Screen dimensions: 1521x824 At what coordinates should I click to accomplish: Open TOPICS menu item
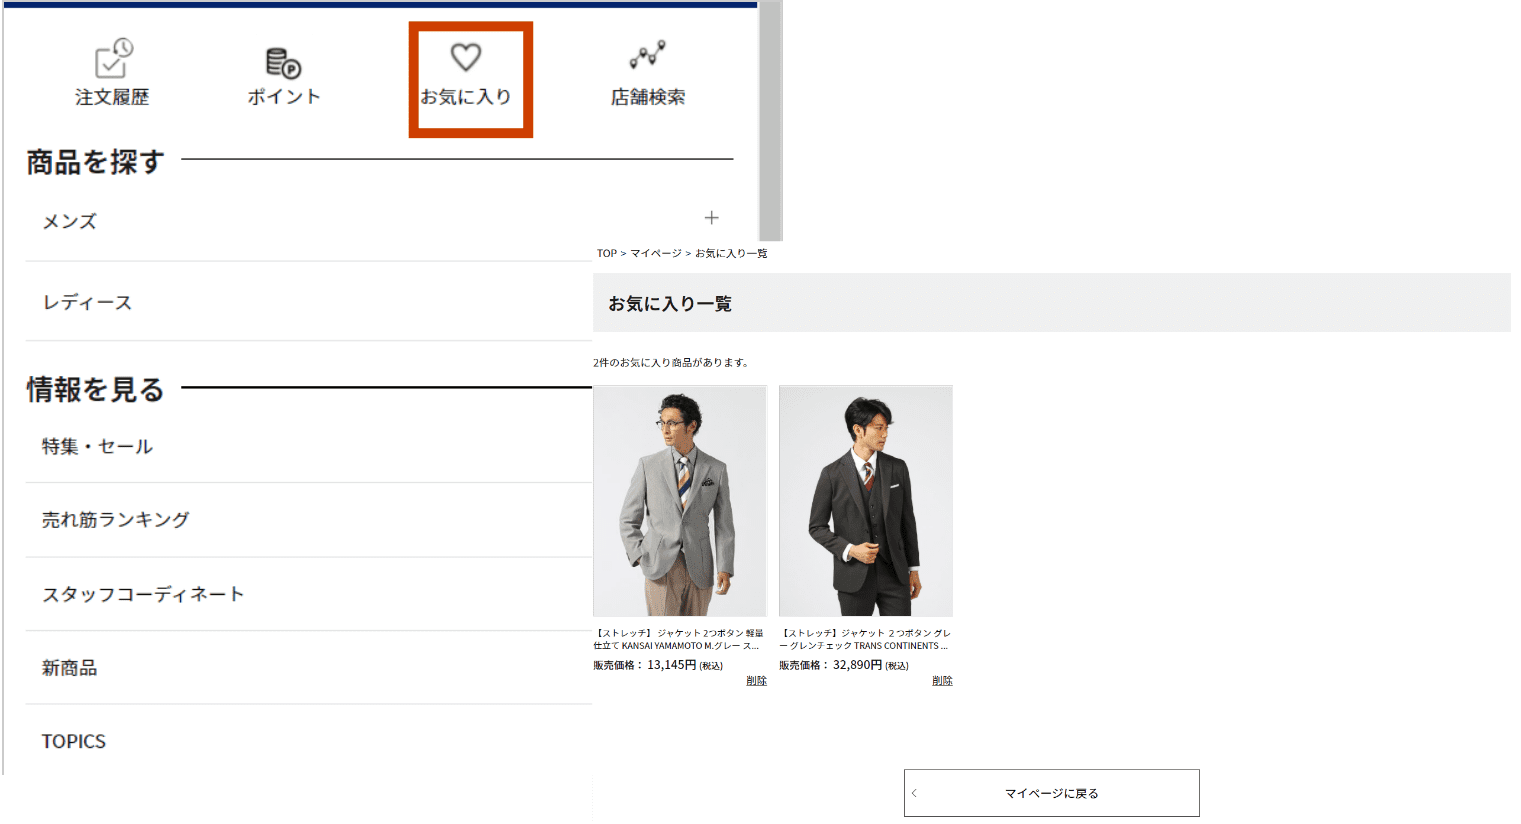click(x=73, y=741)
